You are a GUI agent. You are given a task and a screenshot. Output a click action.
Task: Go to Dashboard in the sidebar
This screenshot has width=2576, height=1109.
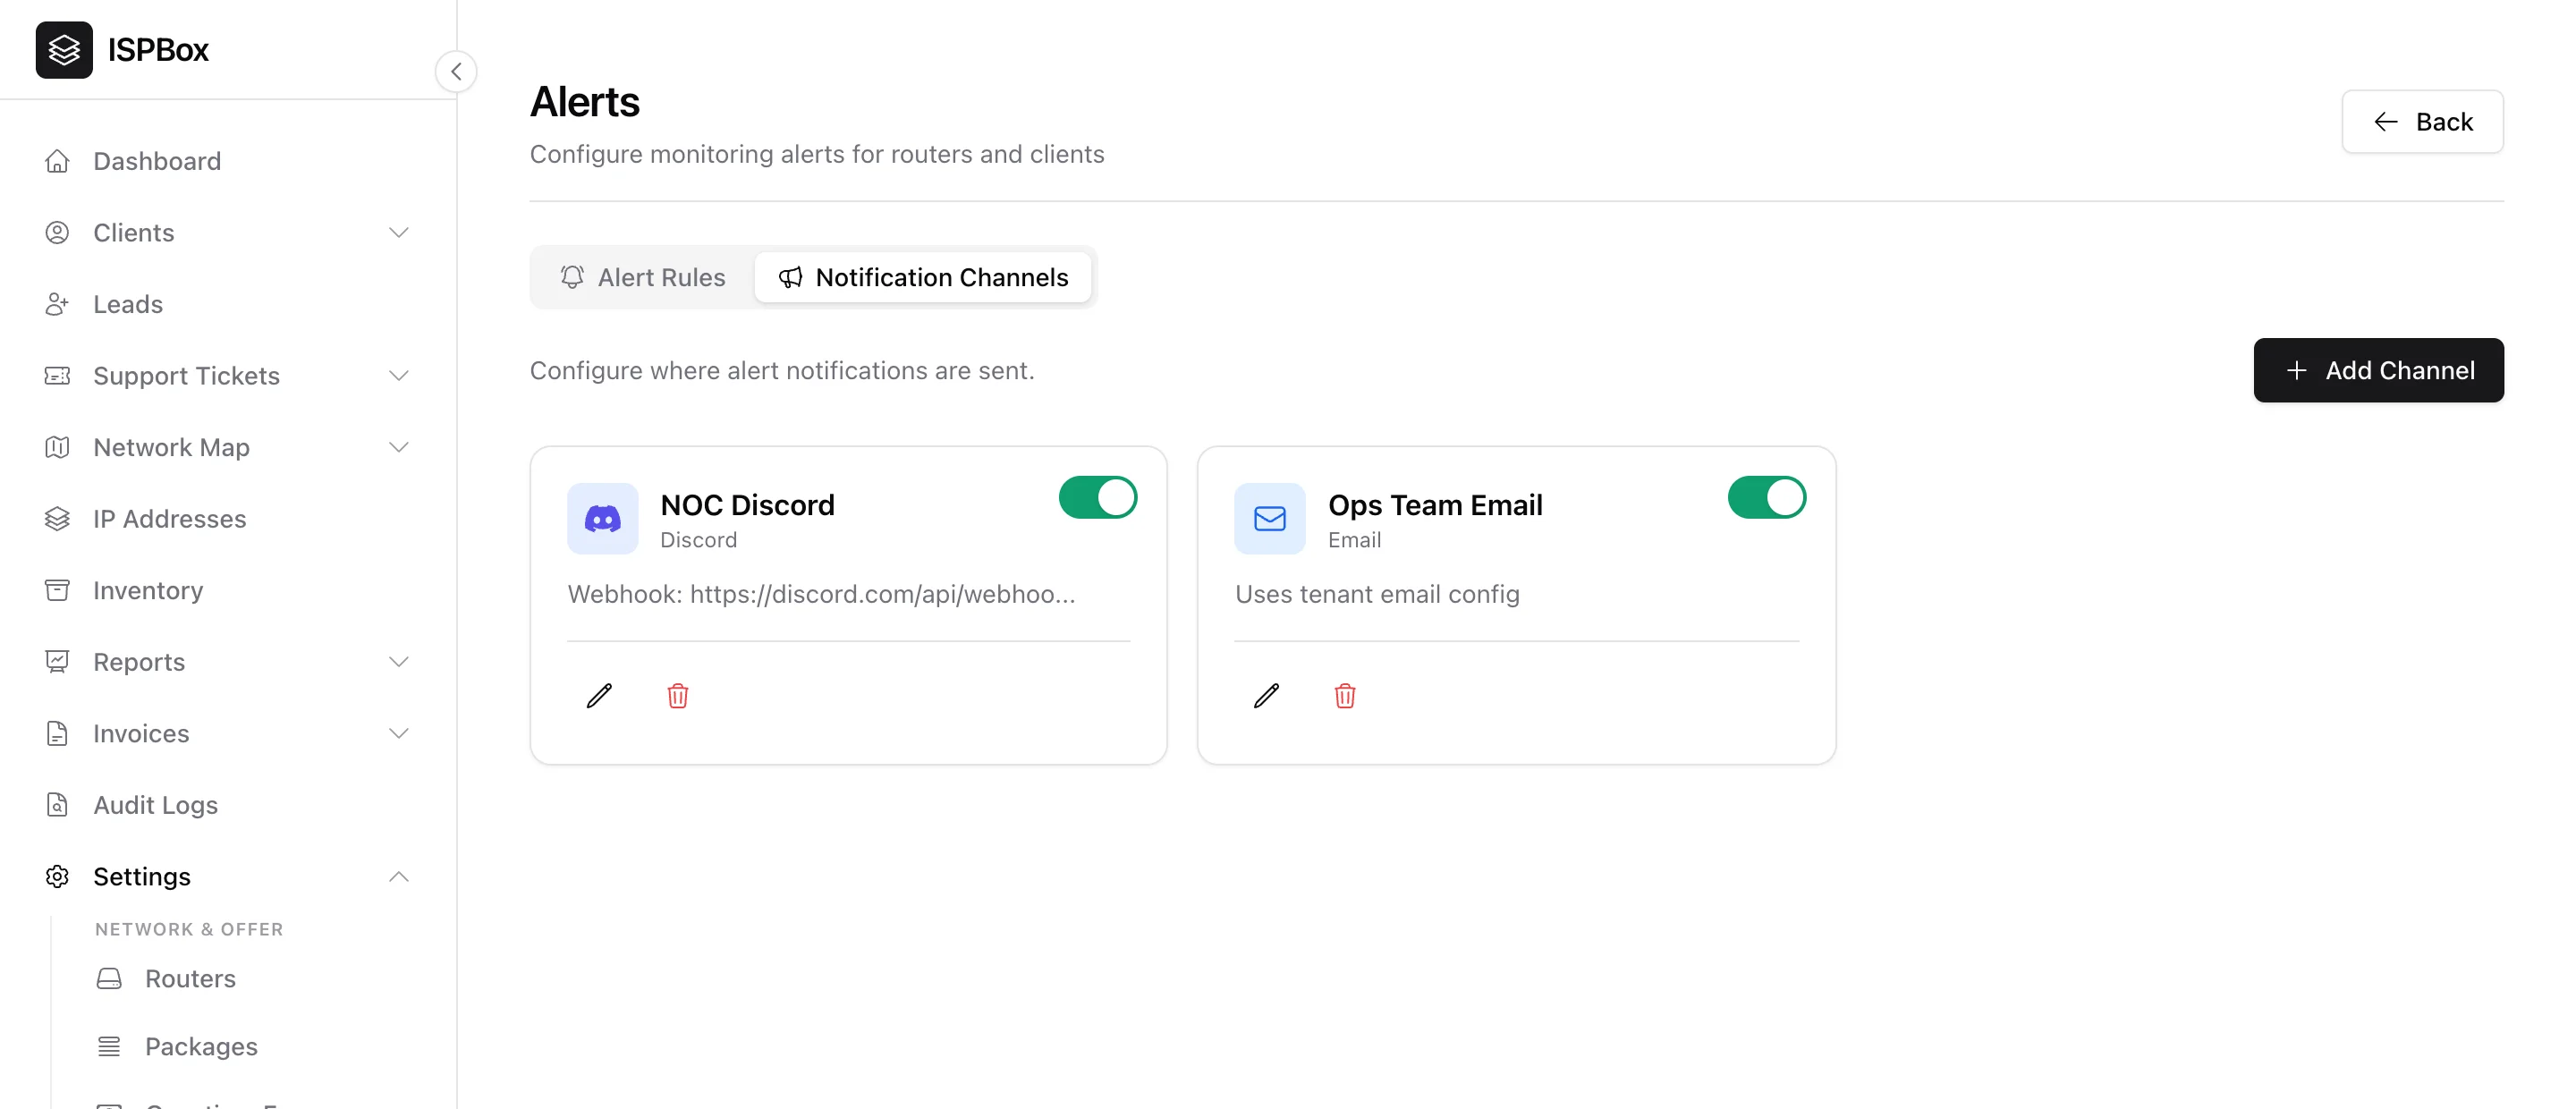point(228,161)
